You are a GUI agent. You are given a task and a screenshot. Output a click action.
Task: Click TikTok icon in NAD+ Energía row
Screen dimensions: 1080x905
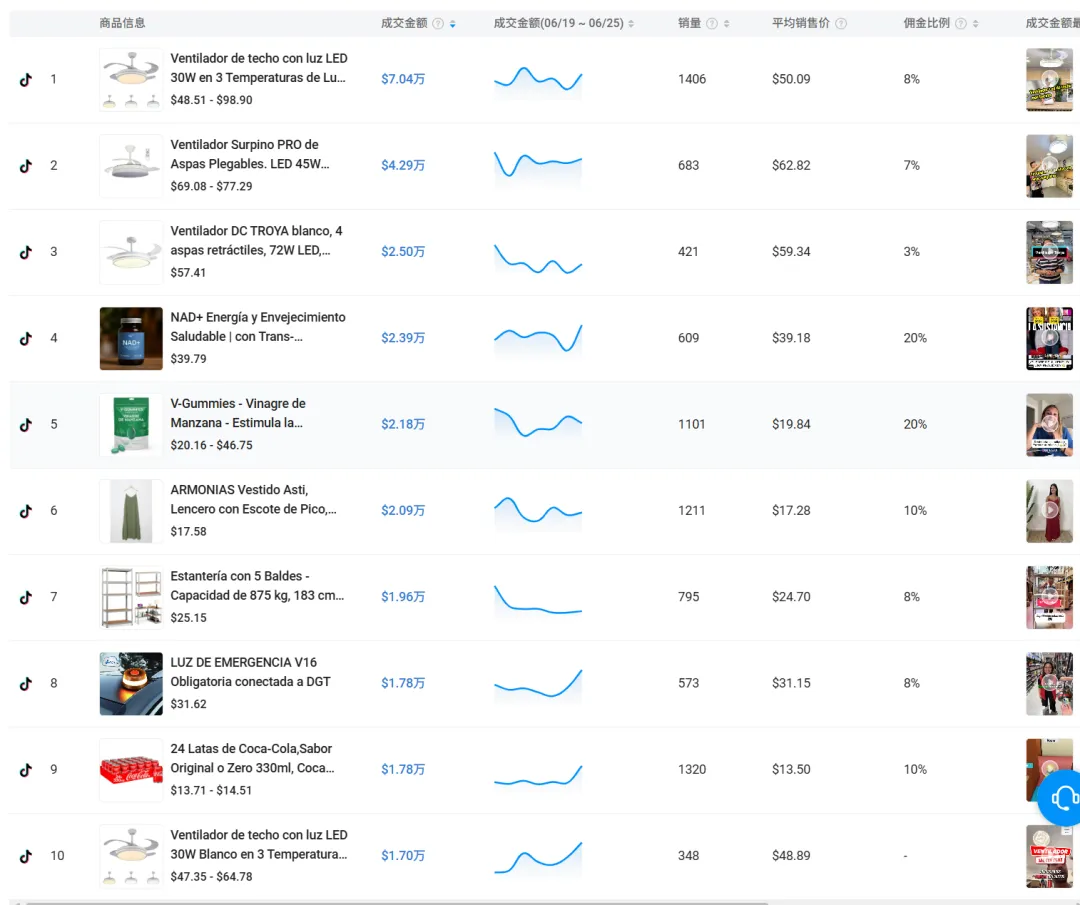click(26, 338)
